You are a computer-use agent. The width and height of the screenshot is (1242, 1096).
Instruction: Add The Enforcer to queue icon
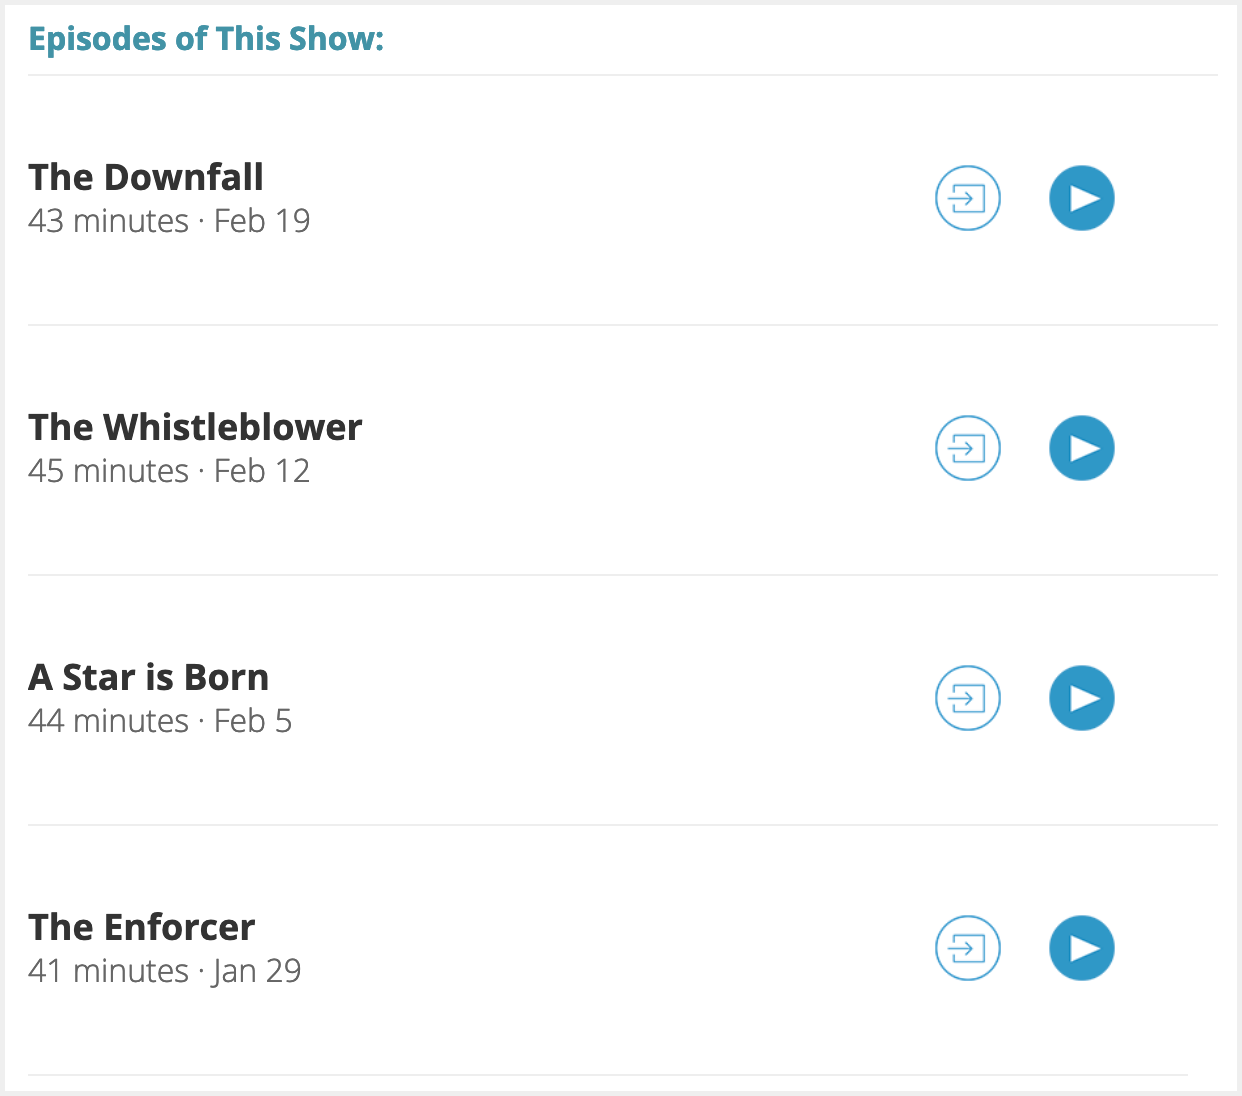pyautogui.click(x=968, y=948)
